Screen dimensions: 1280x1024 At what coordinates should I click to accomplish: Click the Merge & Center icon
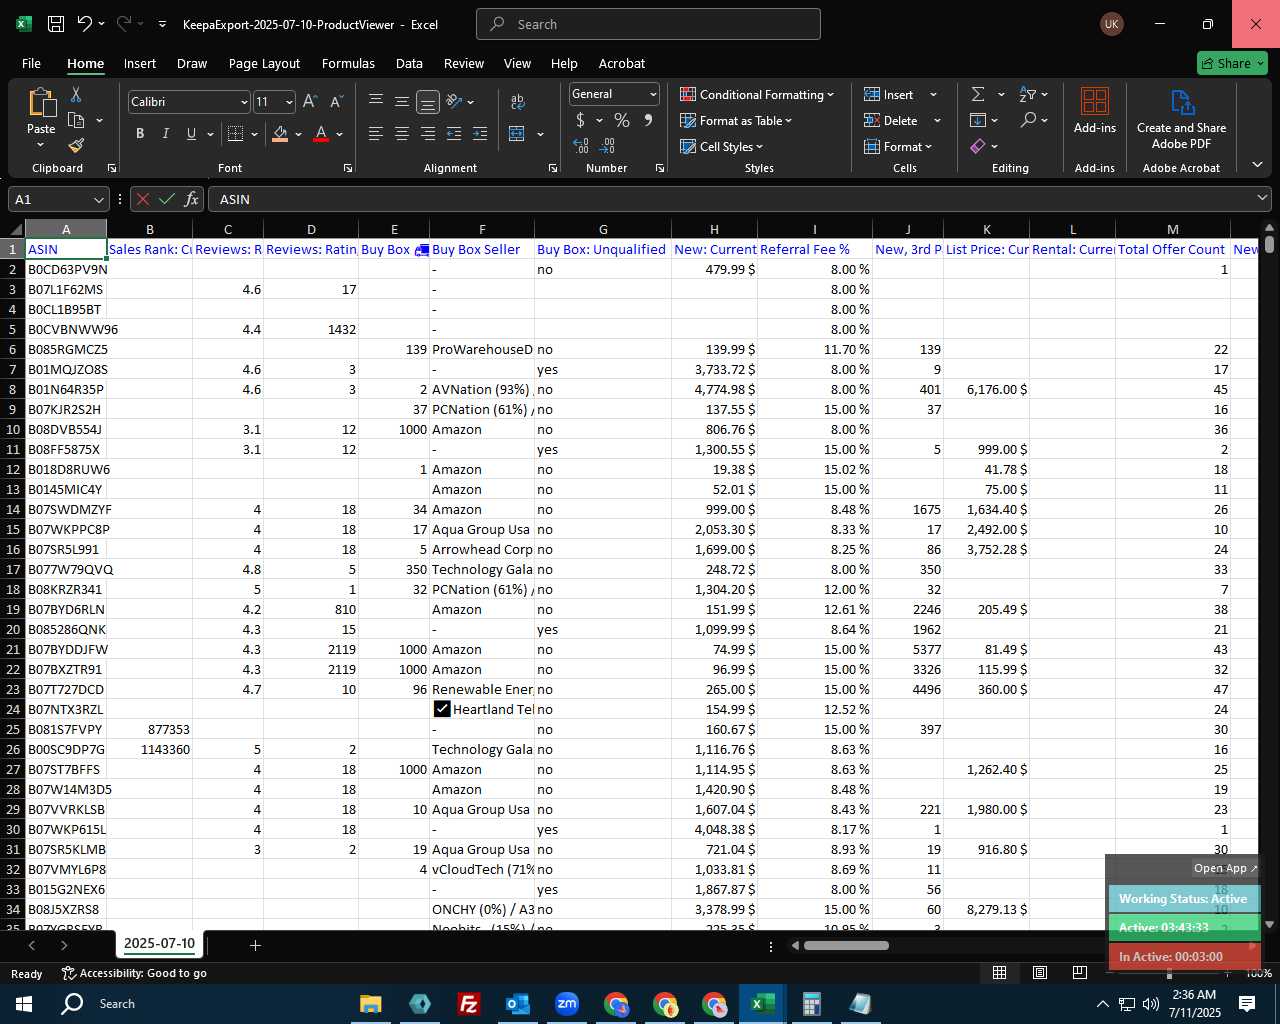[x=517, y=134]
